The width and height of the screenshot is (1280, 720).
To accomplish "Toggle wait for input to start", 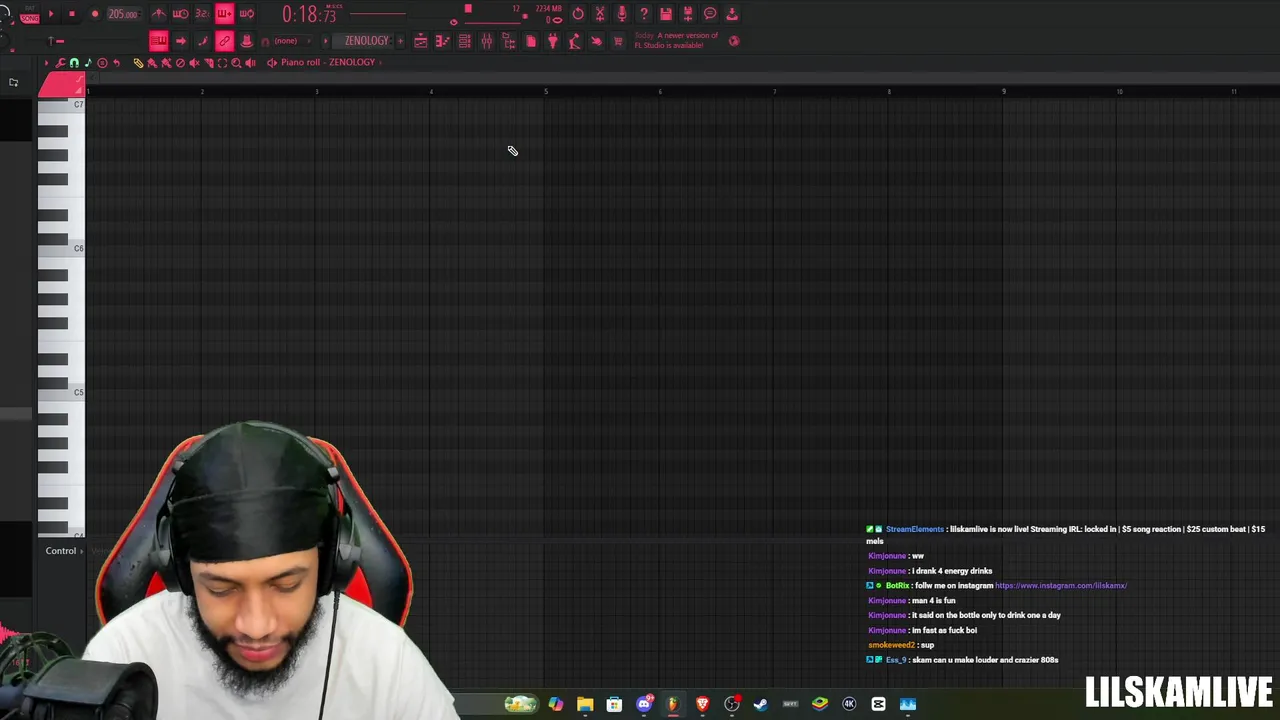I will tap(181, 14).
